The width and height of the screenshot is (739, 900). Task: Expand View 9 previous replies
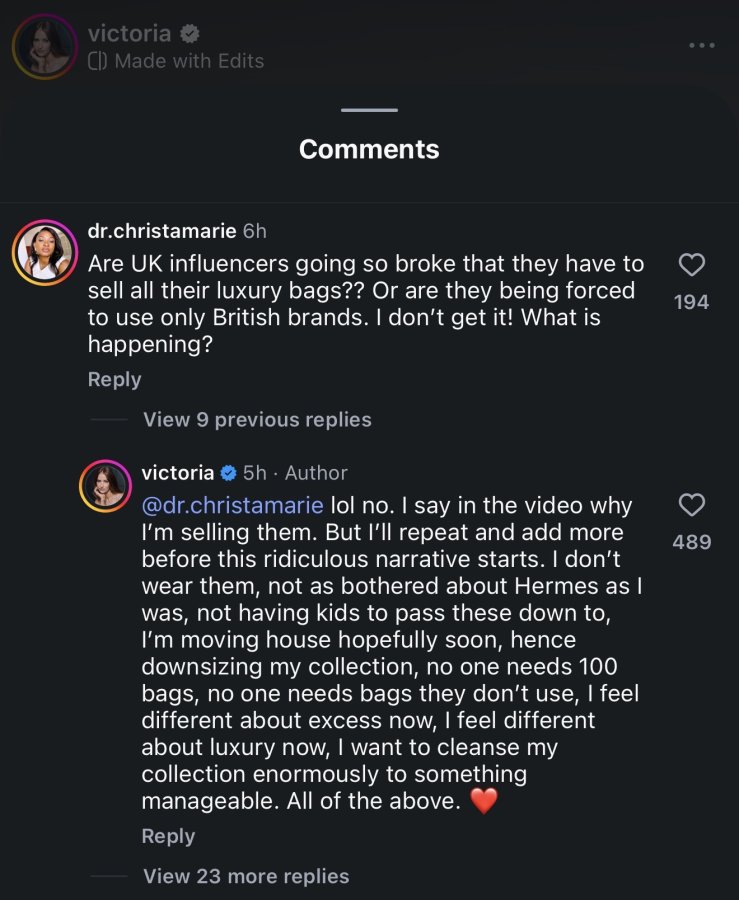(x=257, y=420)
